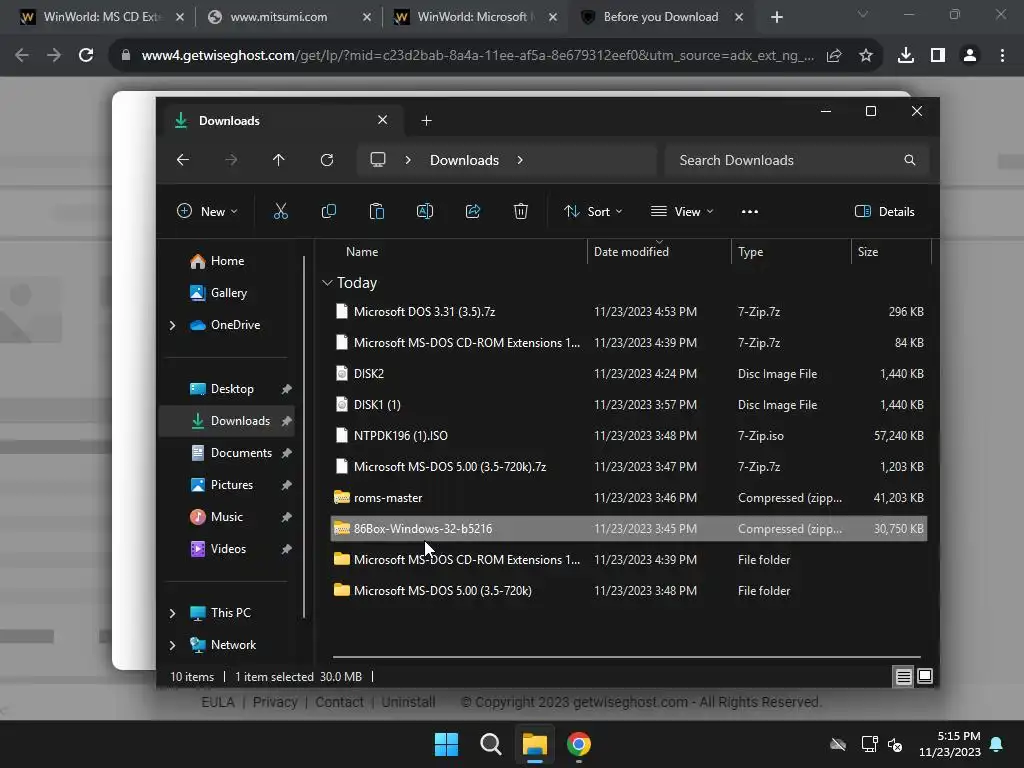Switch to details list view icon in status bar
Screen dimensions: 1024x768
point(903,677)
